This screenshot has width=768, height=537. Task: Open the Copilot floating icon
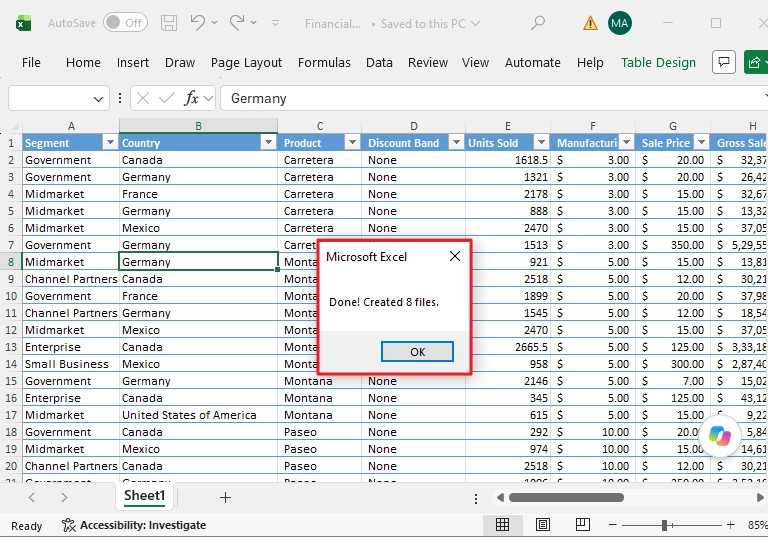pyautogui.click(x=720, y=435)
